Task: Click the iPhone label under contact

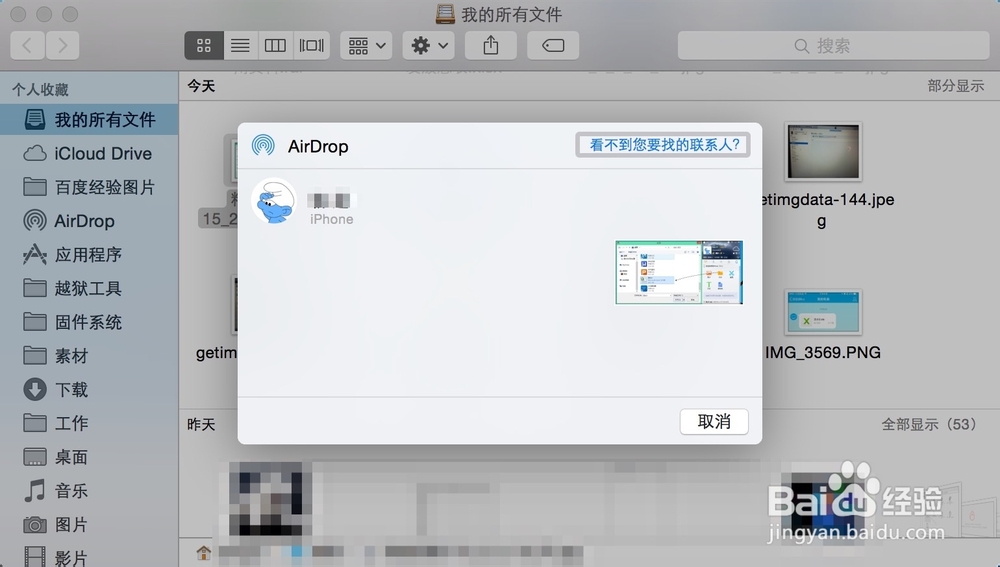Action: click(332, 219)
